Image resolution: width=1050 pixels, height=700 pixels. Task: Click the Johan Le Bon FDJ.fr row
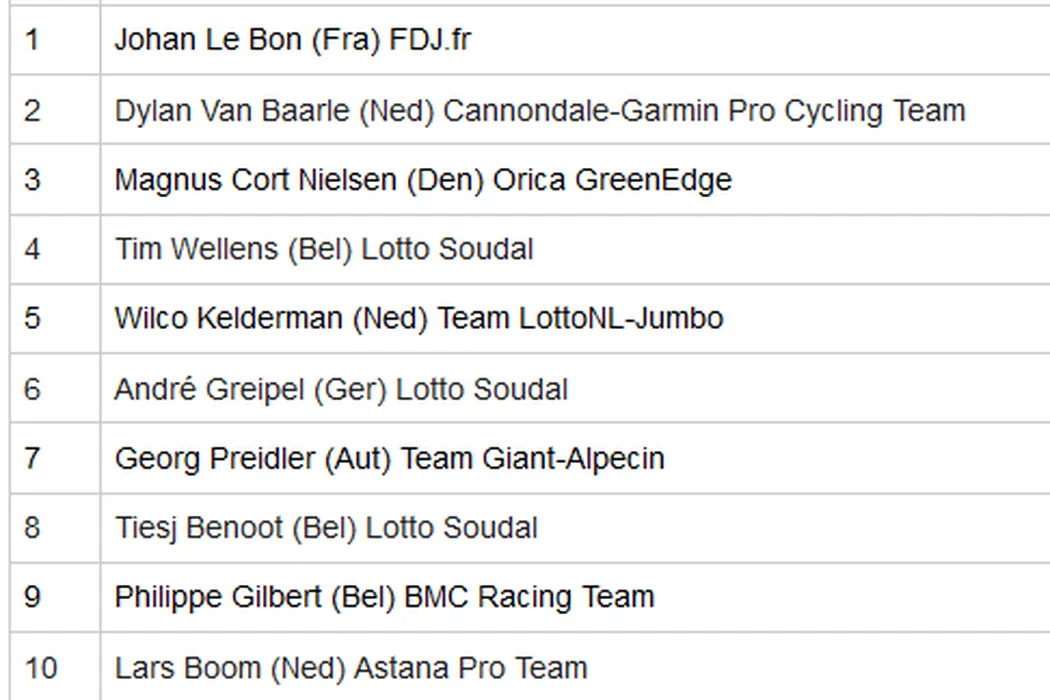point(292,40)
